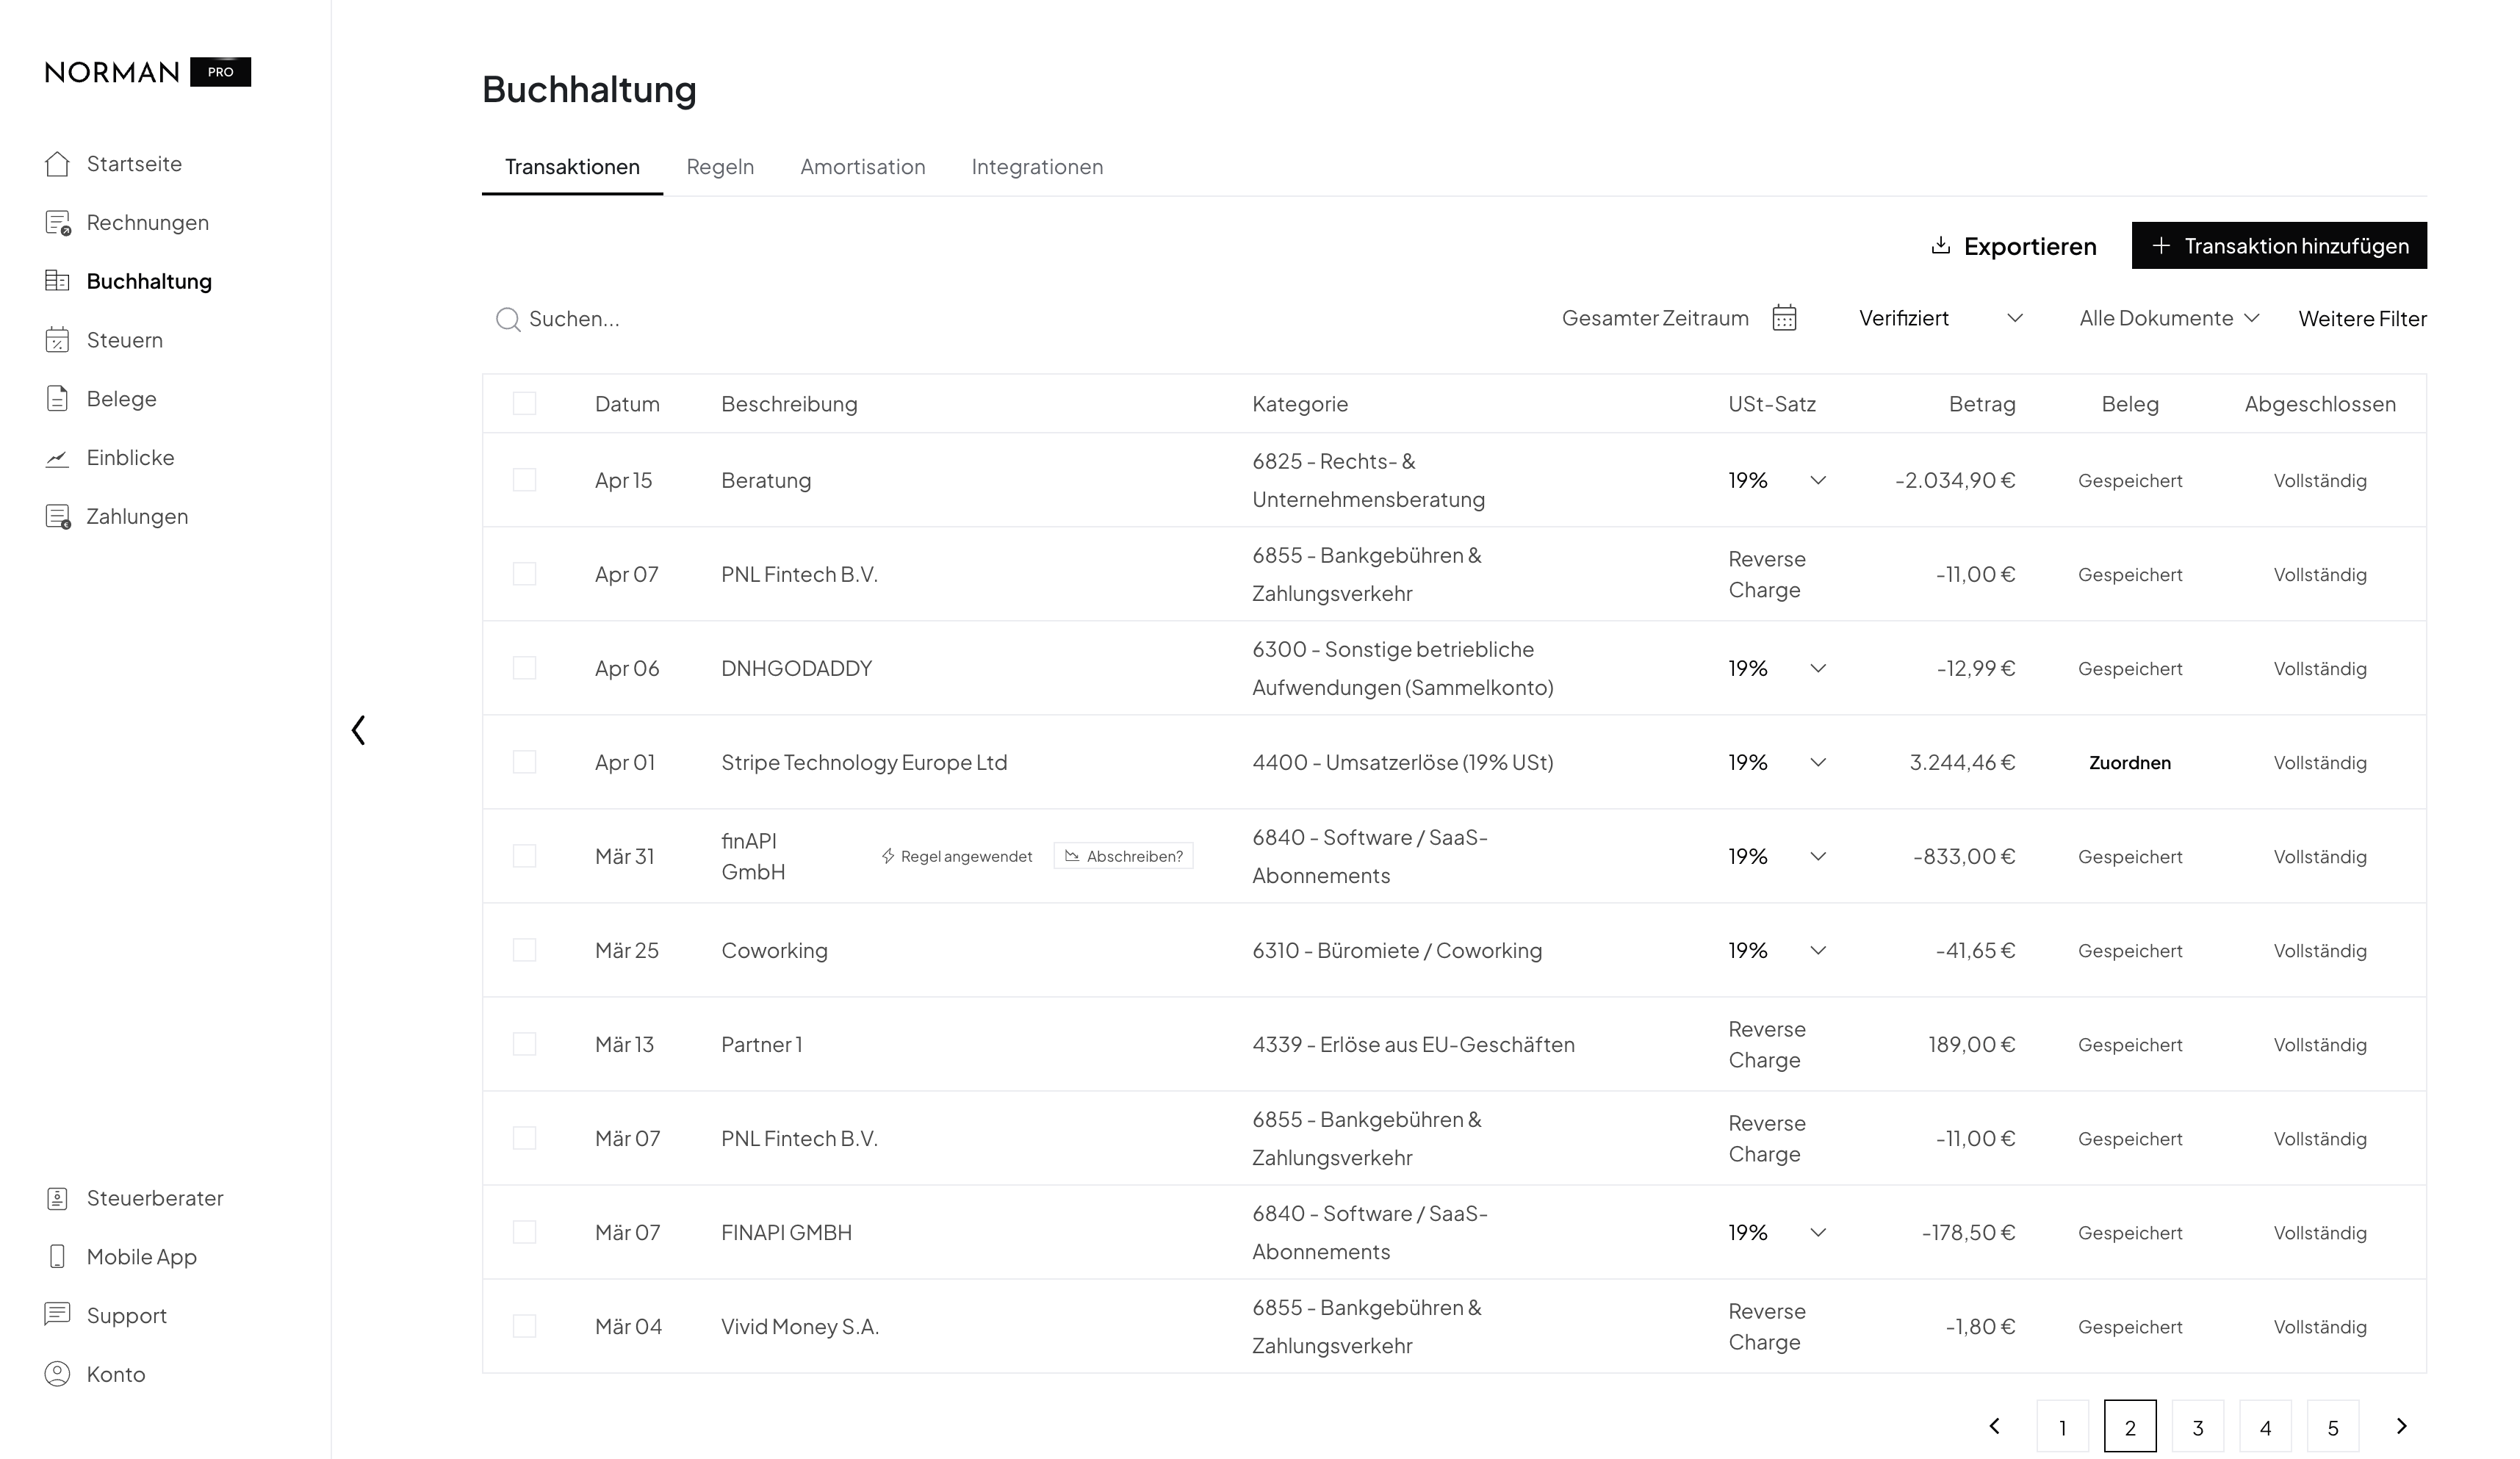Click the NORMAN PRO logo
Viewport: 2520px width, 1459px height.
tap(148, 72)
